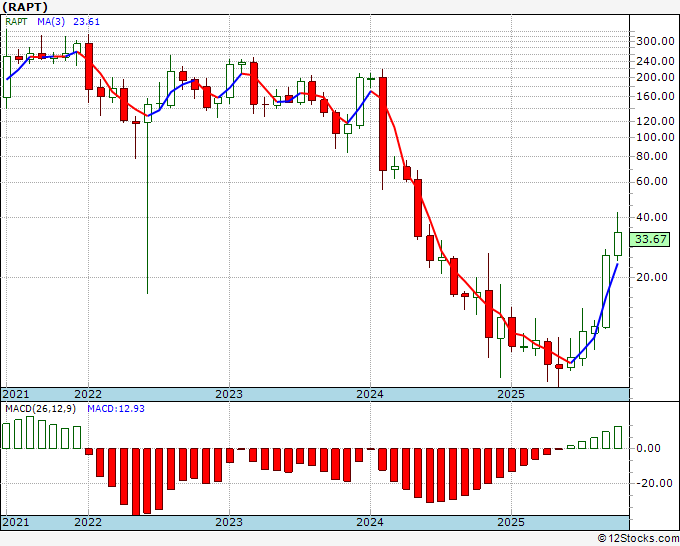Click the moving average value 23.61
Screen dimensions: 680x546
pos(86,22)
